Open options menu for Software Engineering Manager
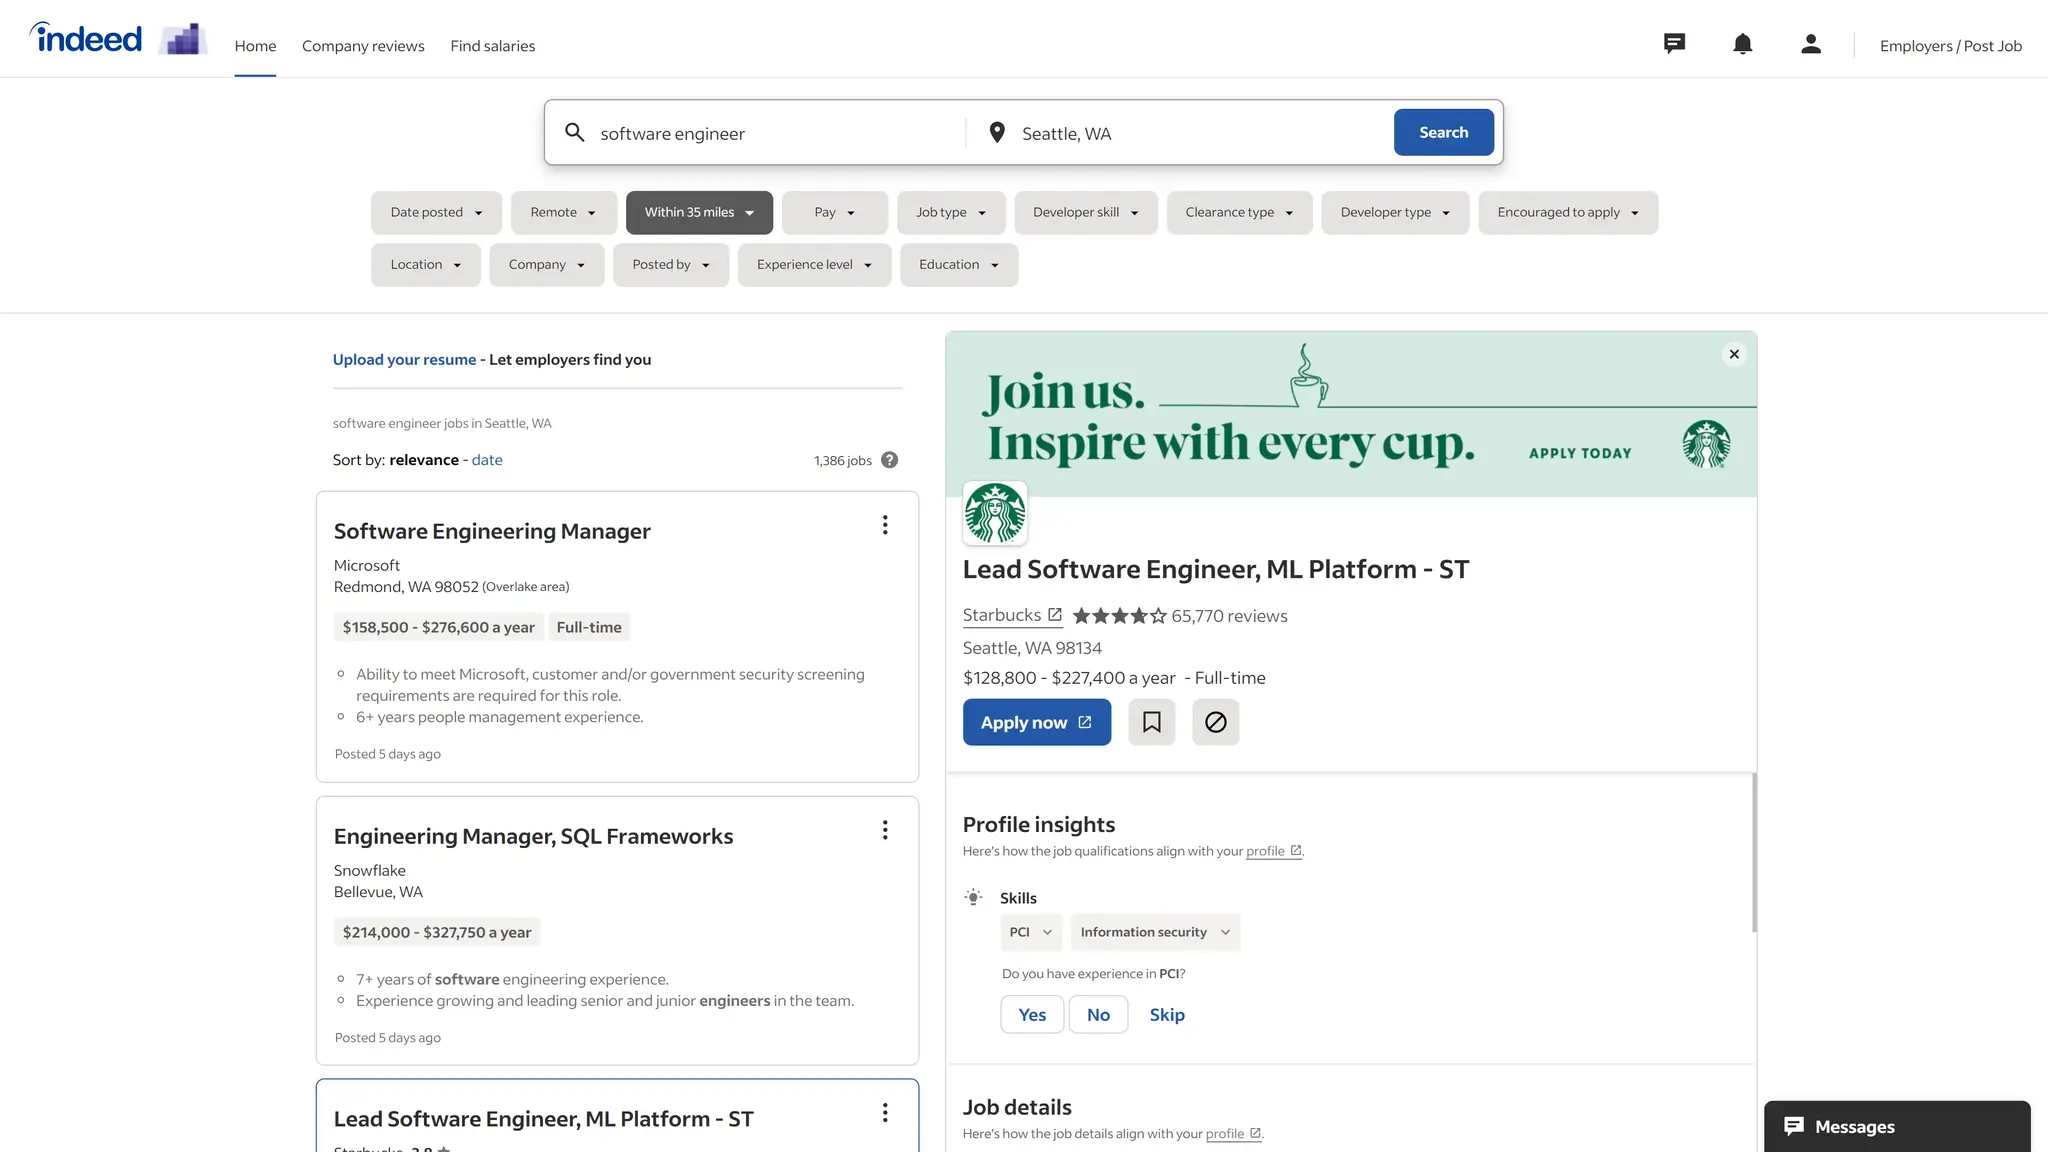The image size is (2048, 1152). pos(885,525)
